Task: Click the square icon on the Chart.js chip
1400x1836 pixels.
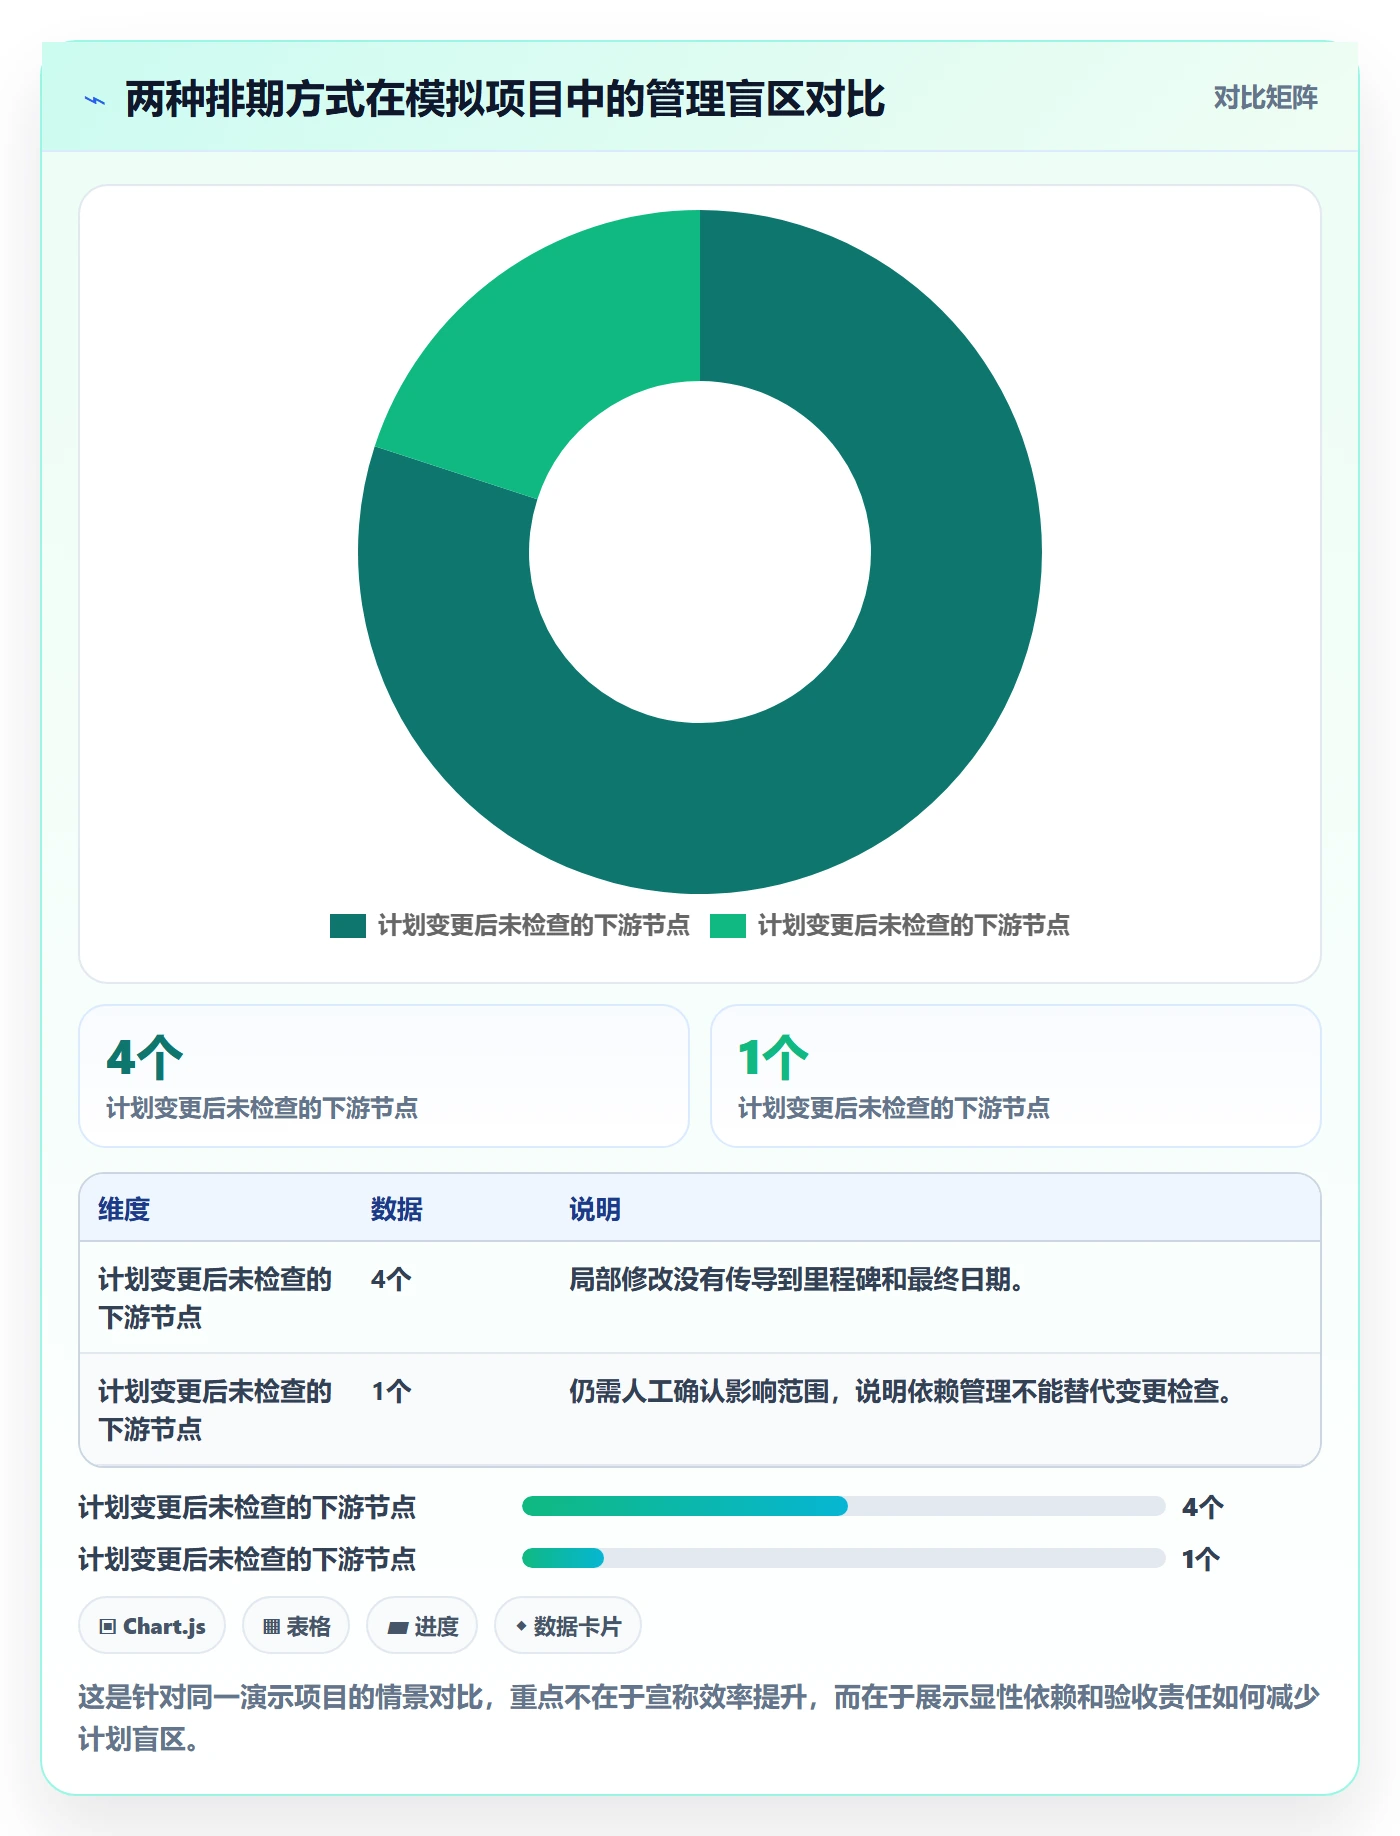Action: point(108,1626)
